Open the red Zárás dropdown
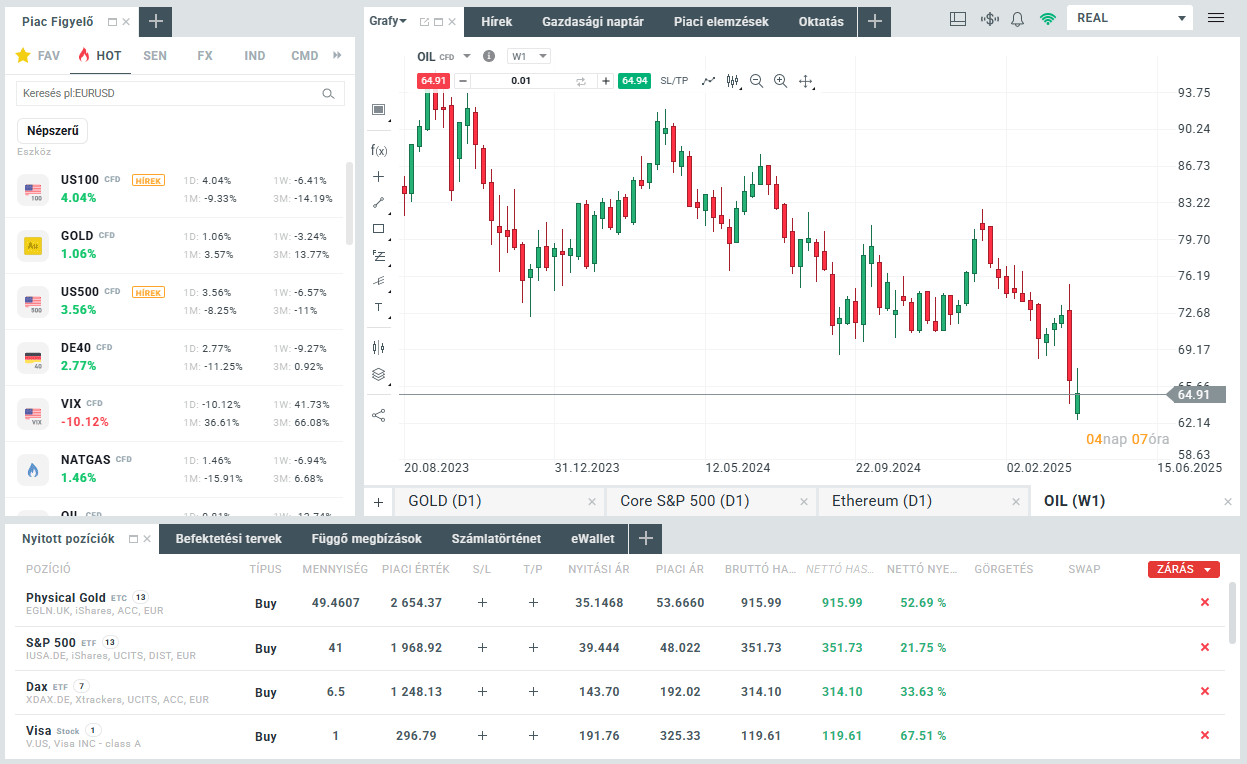The height and width of the screenshot is (764, 1247). pyautogui.click(x=1184, y=569)
